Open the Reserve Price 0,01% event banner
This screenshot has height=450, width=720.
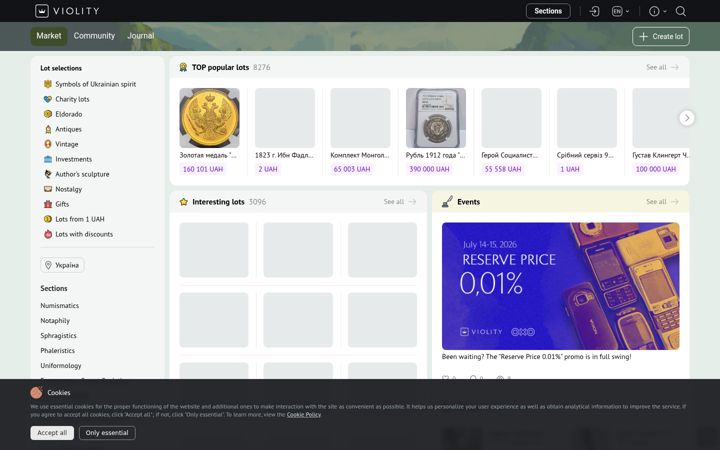(561, 286)
